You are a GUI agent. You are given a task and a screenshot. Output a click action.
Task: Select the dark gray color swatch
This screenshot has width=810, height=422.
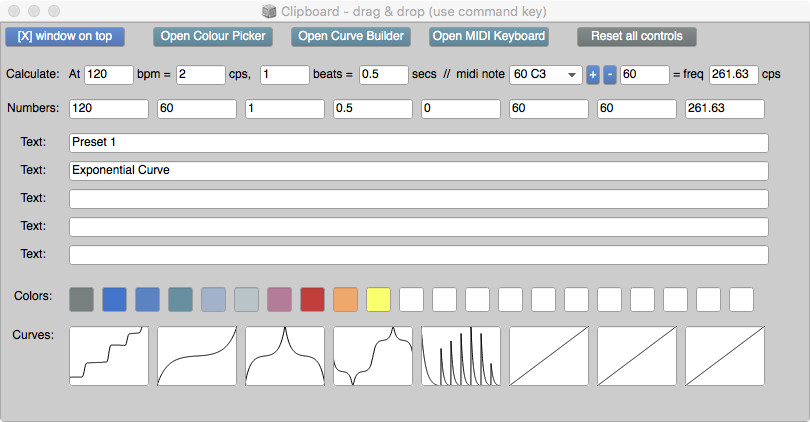tap(82, 299)
